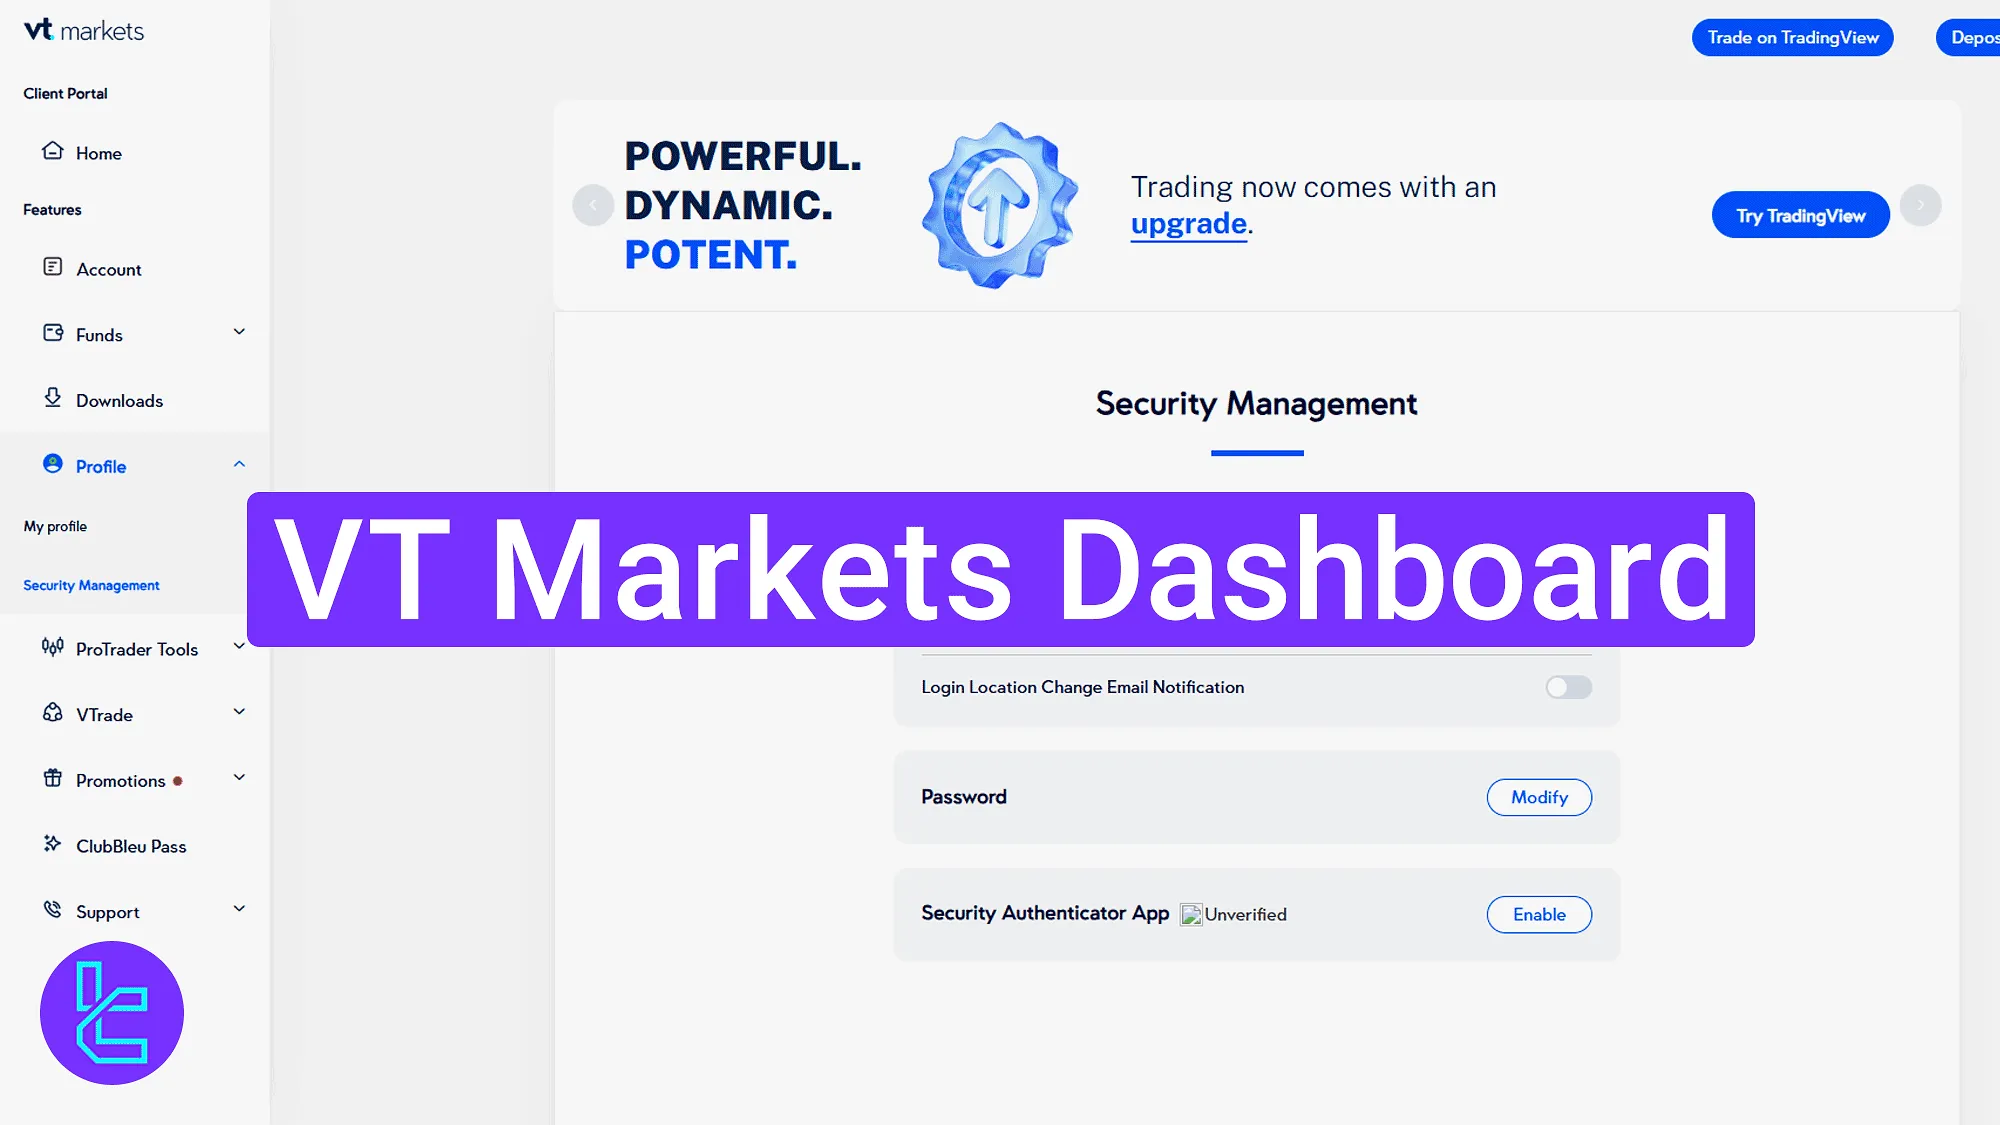Click the 'Trading now comes with an' text

point(1313,187)
